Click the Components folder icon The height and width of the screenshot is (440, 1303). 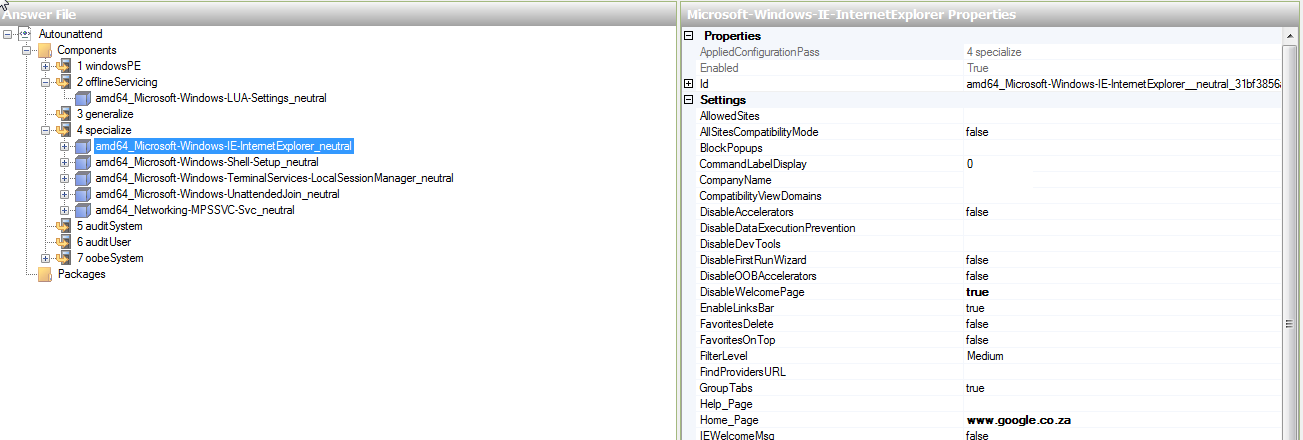[44, 50]
